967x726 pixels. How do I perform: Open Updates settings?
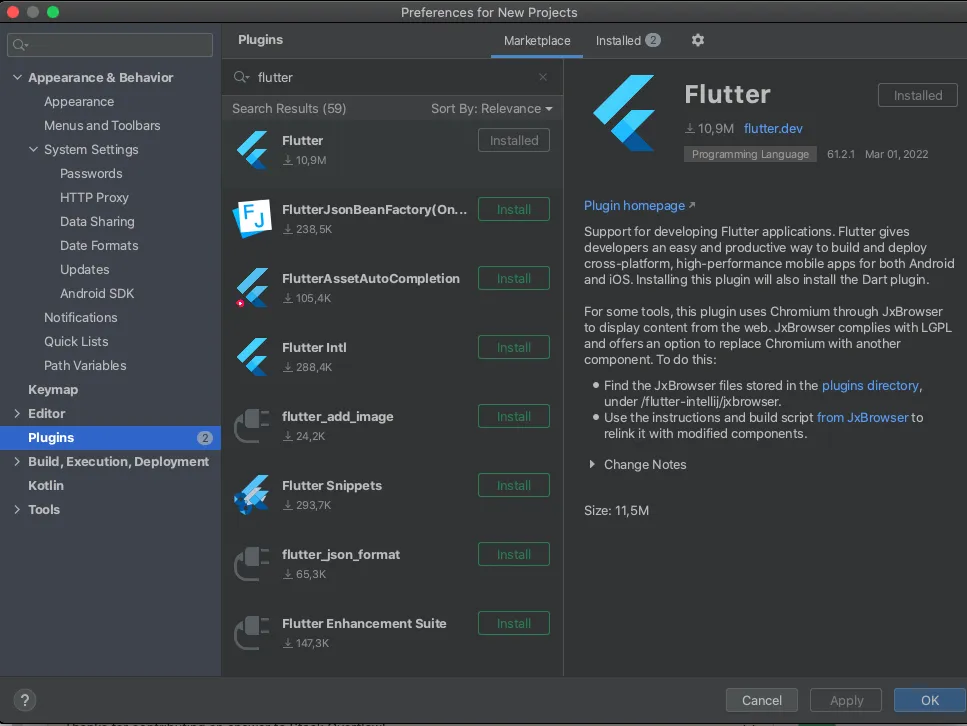(x=84, y=270)
